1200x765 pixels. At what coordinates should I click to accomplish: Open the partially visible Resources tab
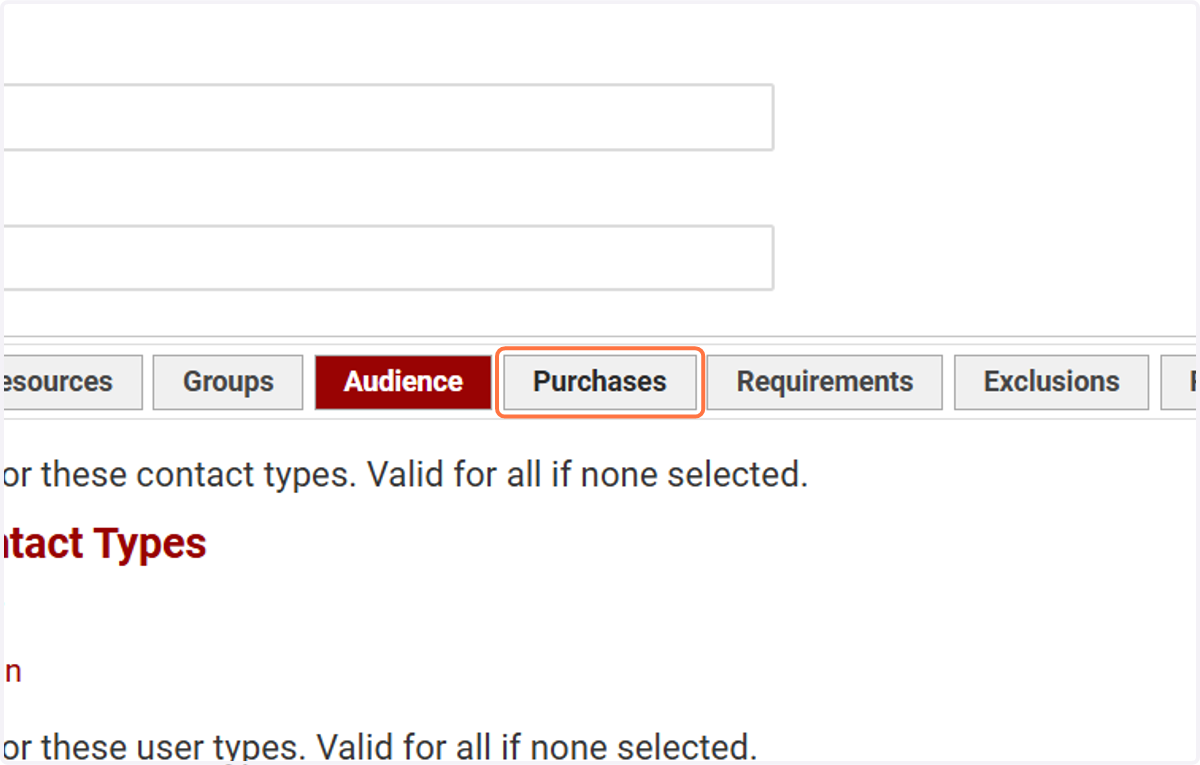tap(72, 382)
